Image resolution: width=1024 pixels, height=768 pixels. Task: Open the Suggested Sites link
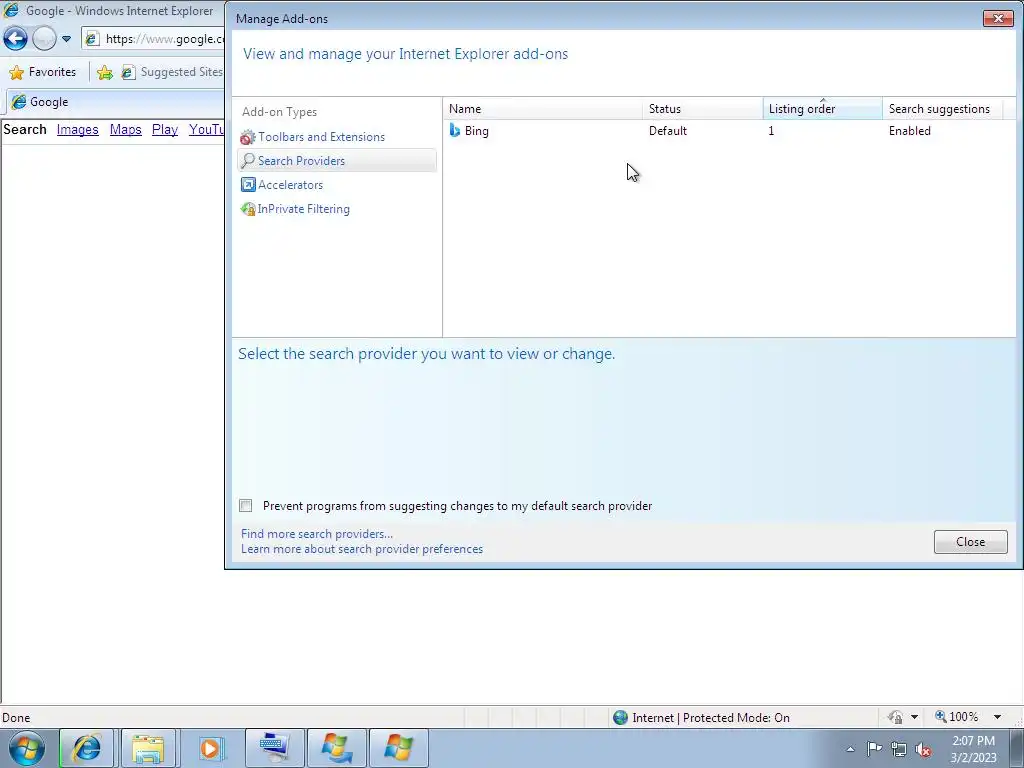point(172,72)
